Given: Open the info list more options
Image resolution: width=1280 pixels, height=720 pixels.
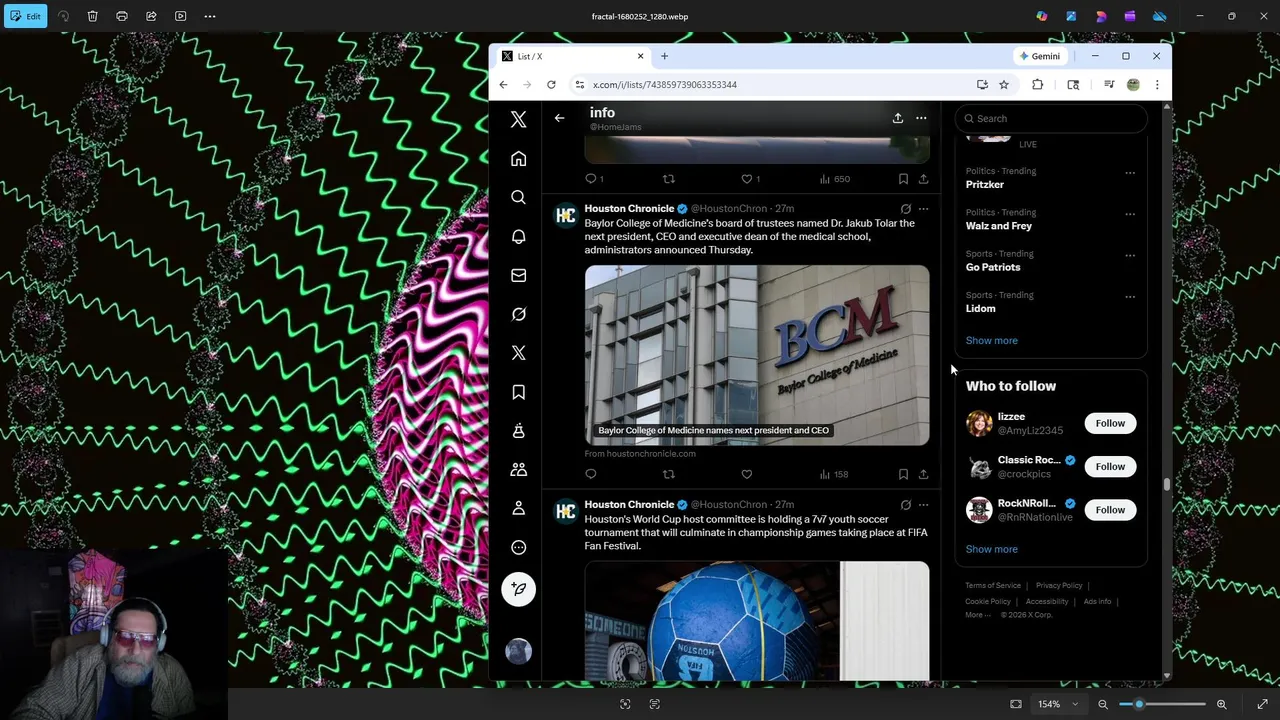Looking at the screenshot, I should click(x=921, y=118).
